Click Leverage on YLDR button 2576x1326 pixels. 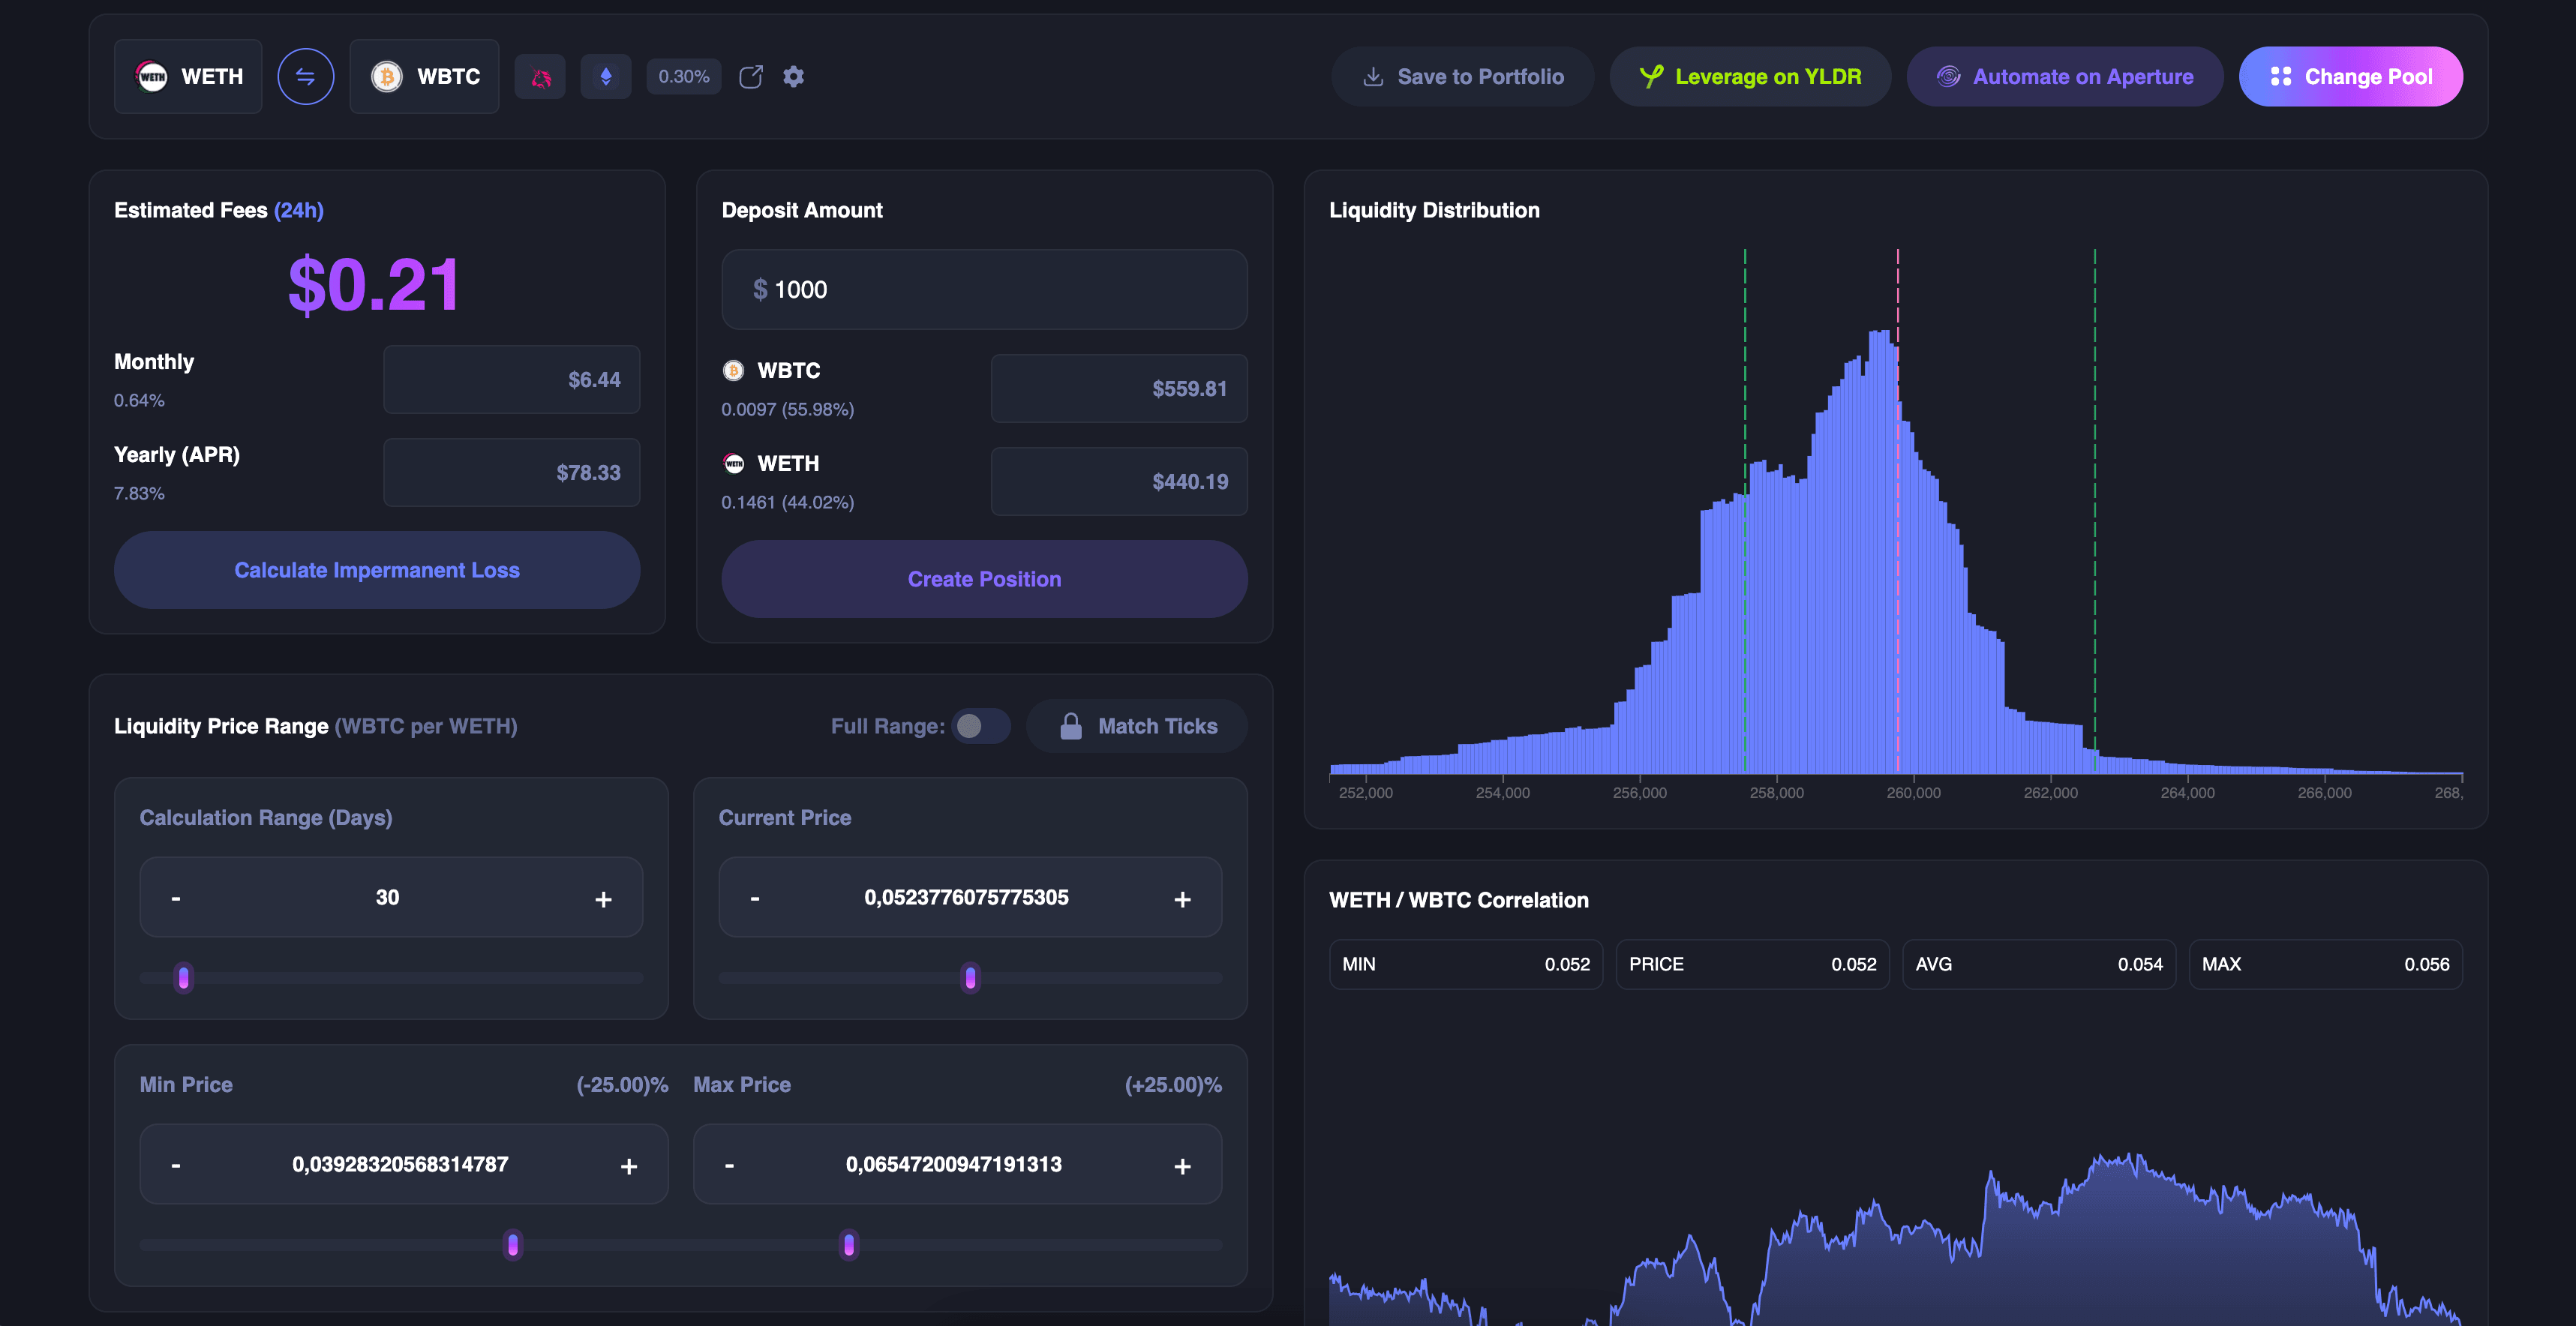(x=1750, y=76)
